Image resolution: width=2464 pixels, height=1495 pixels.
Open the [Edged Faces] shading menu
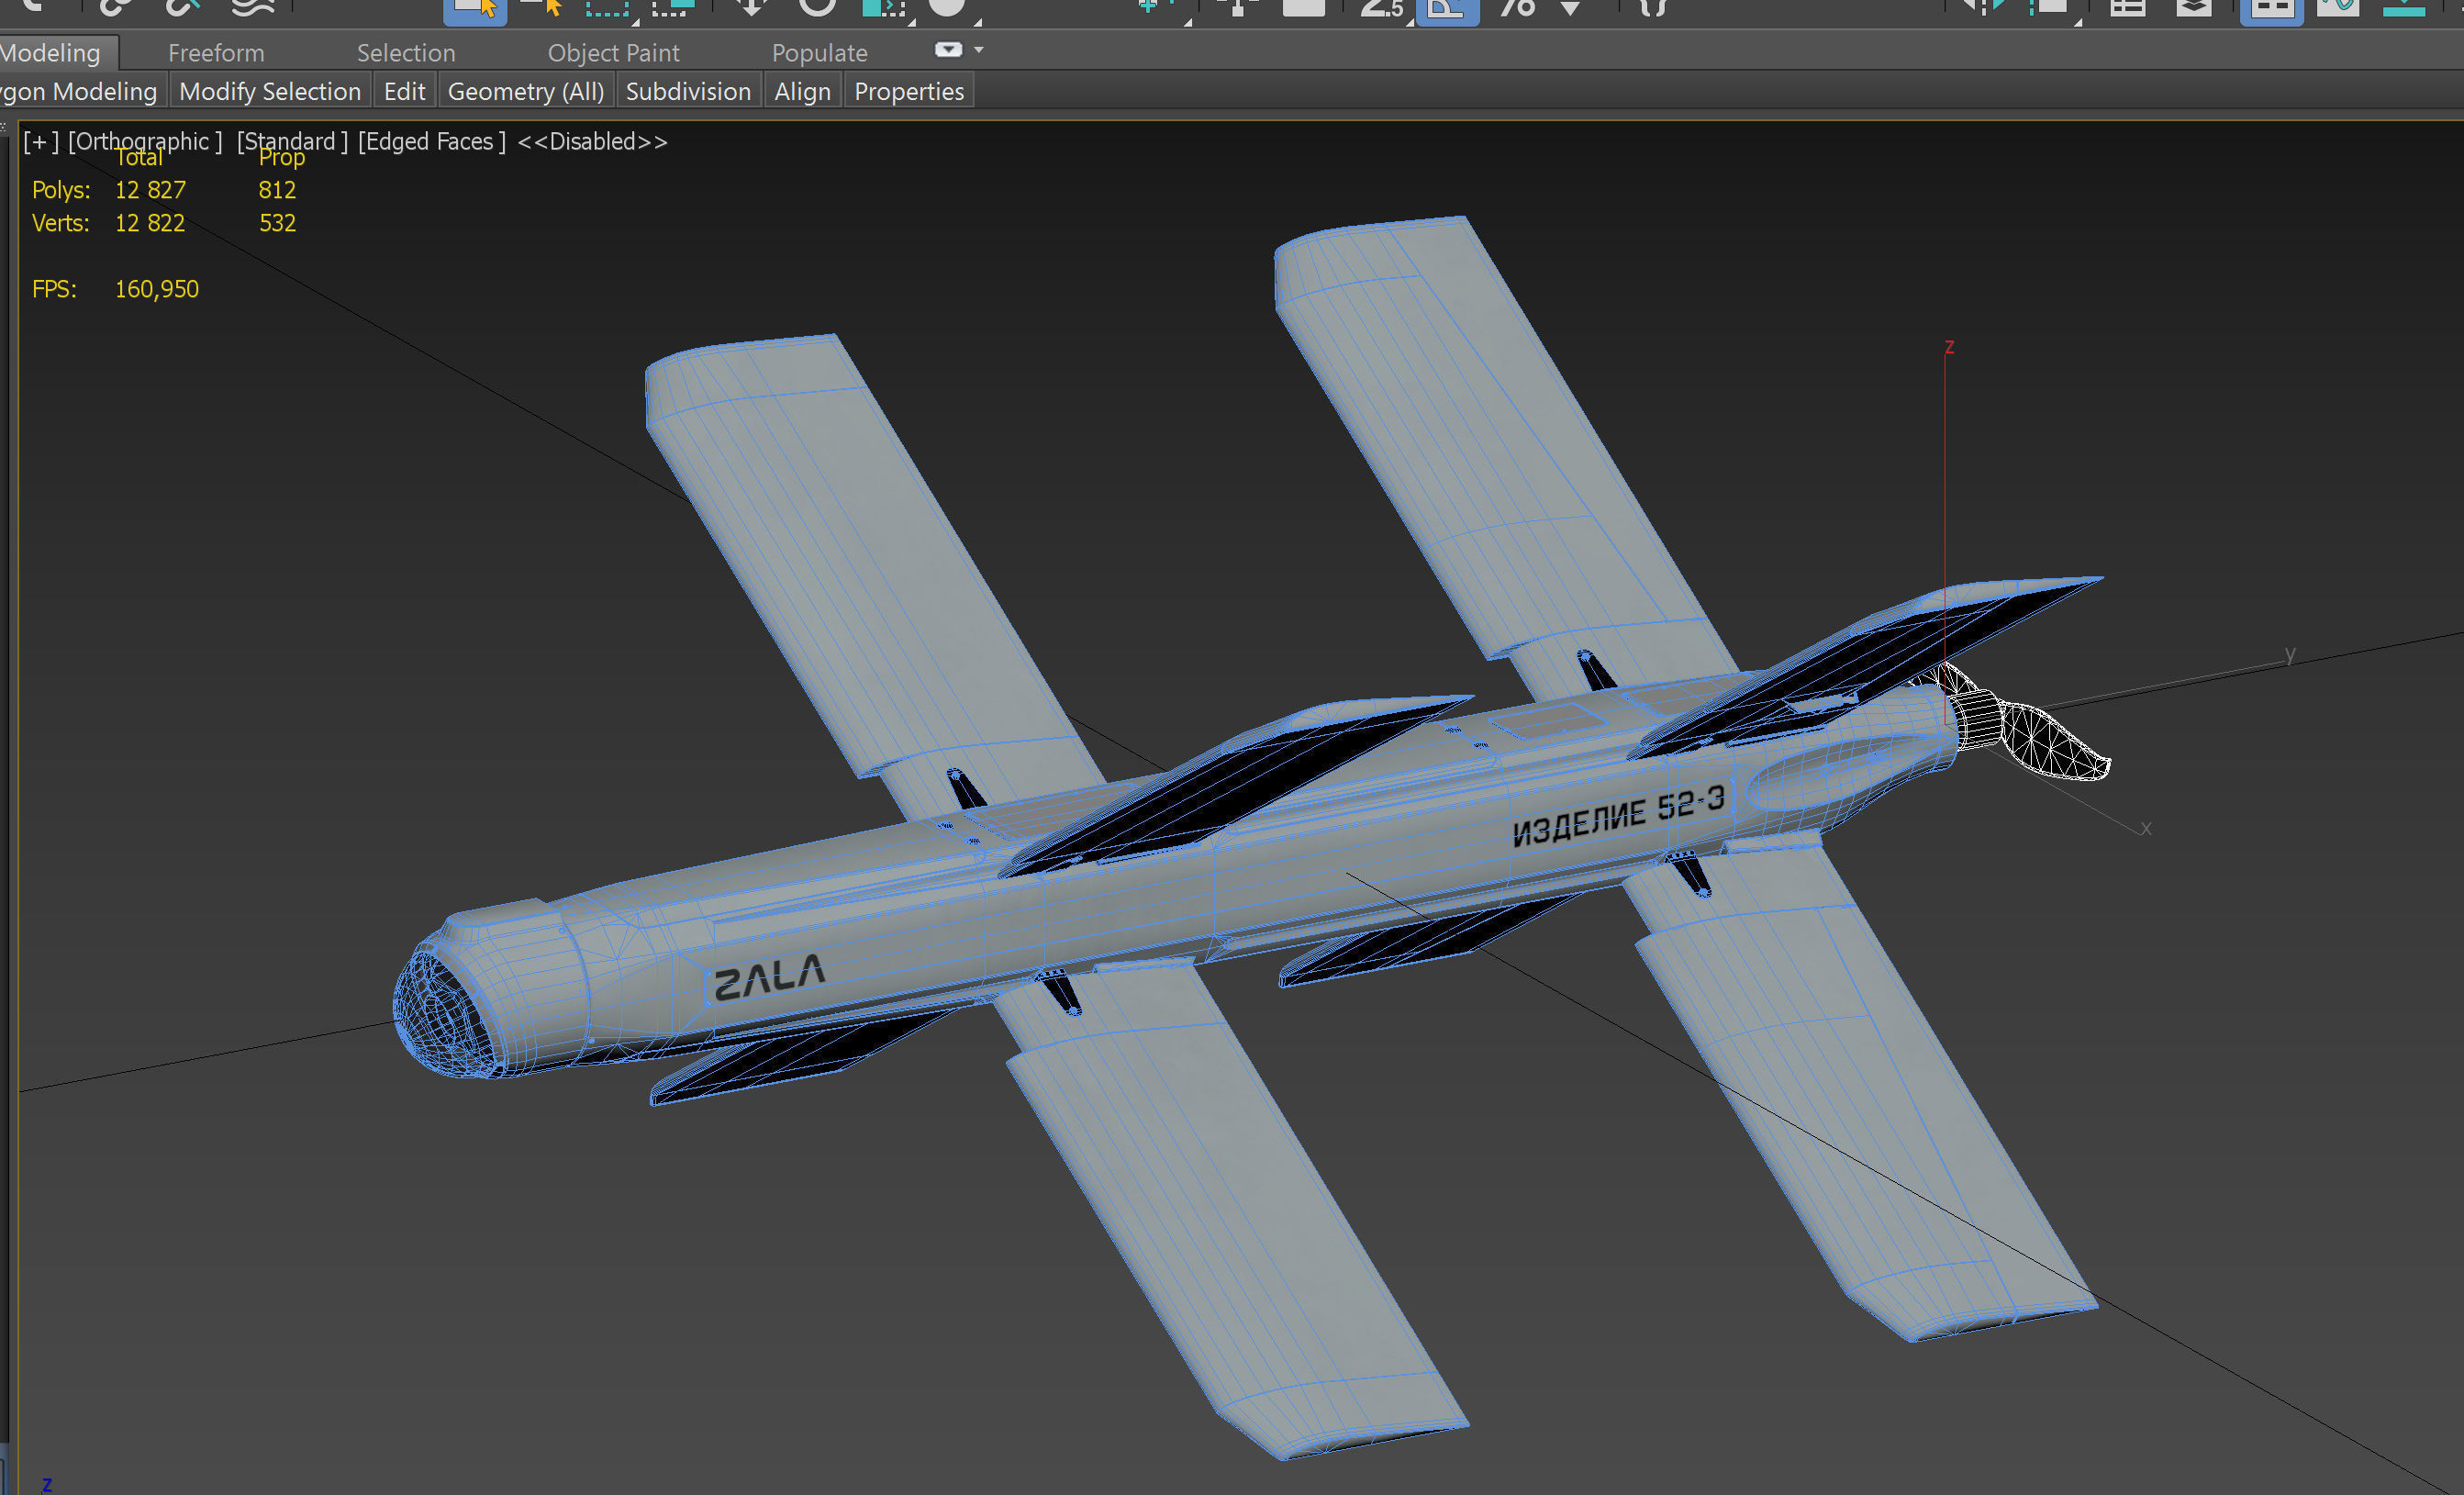pos(432,142)
